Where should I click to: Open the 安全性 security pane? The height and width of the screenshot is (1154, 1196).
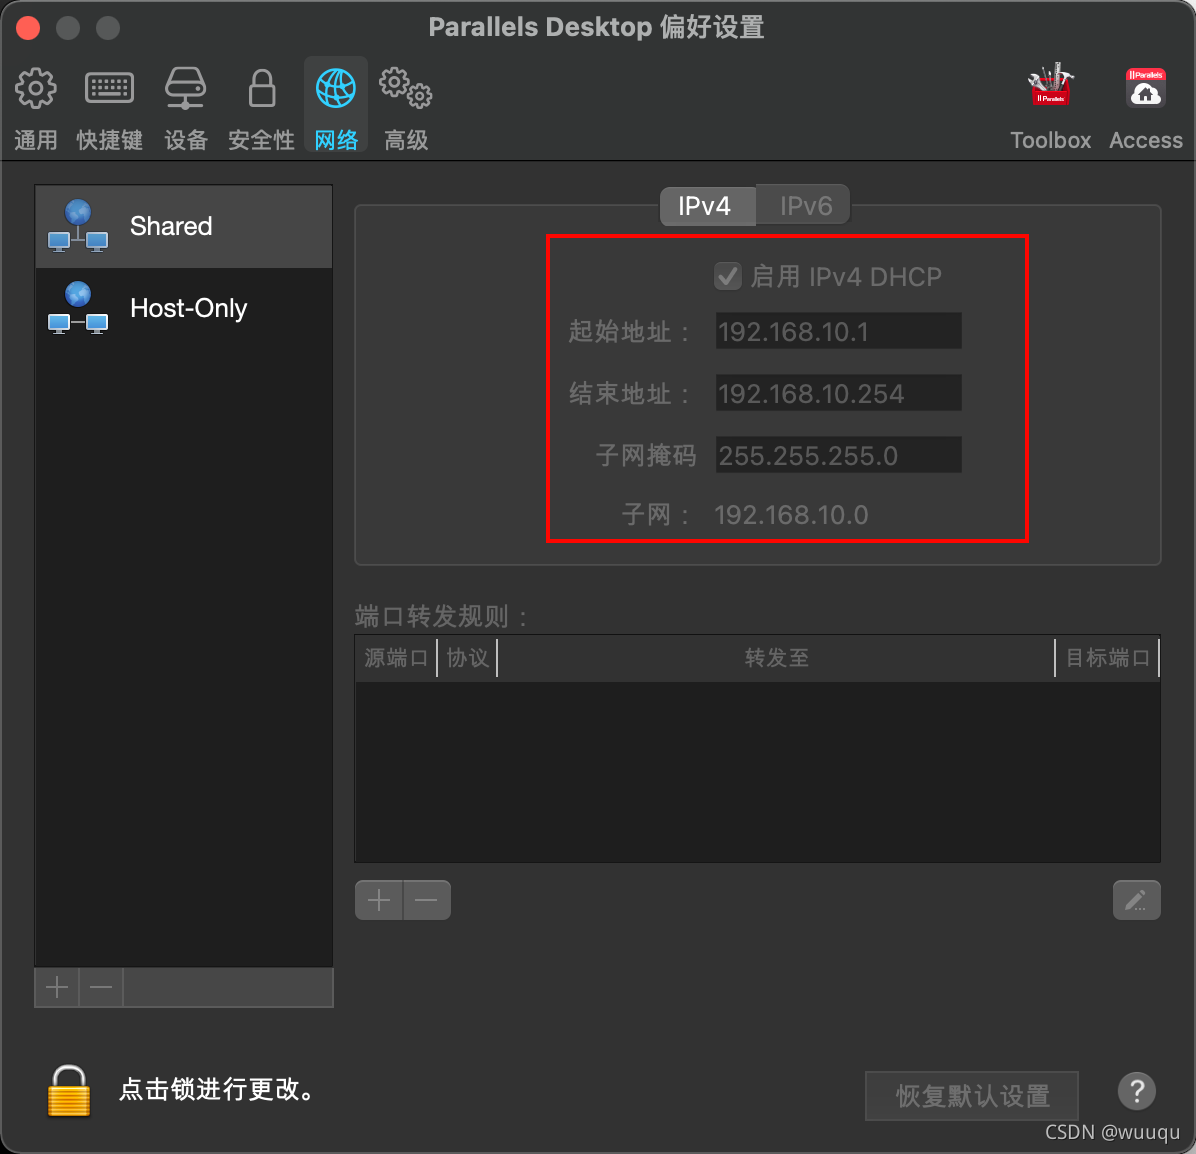click(x=261, y=107)
